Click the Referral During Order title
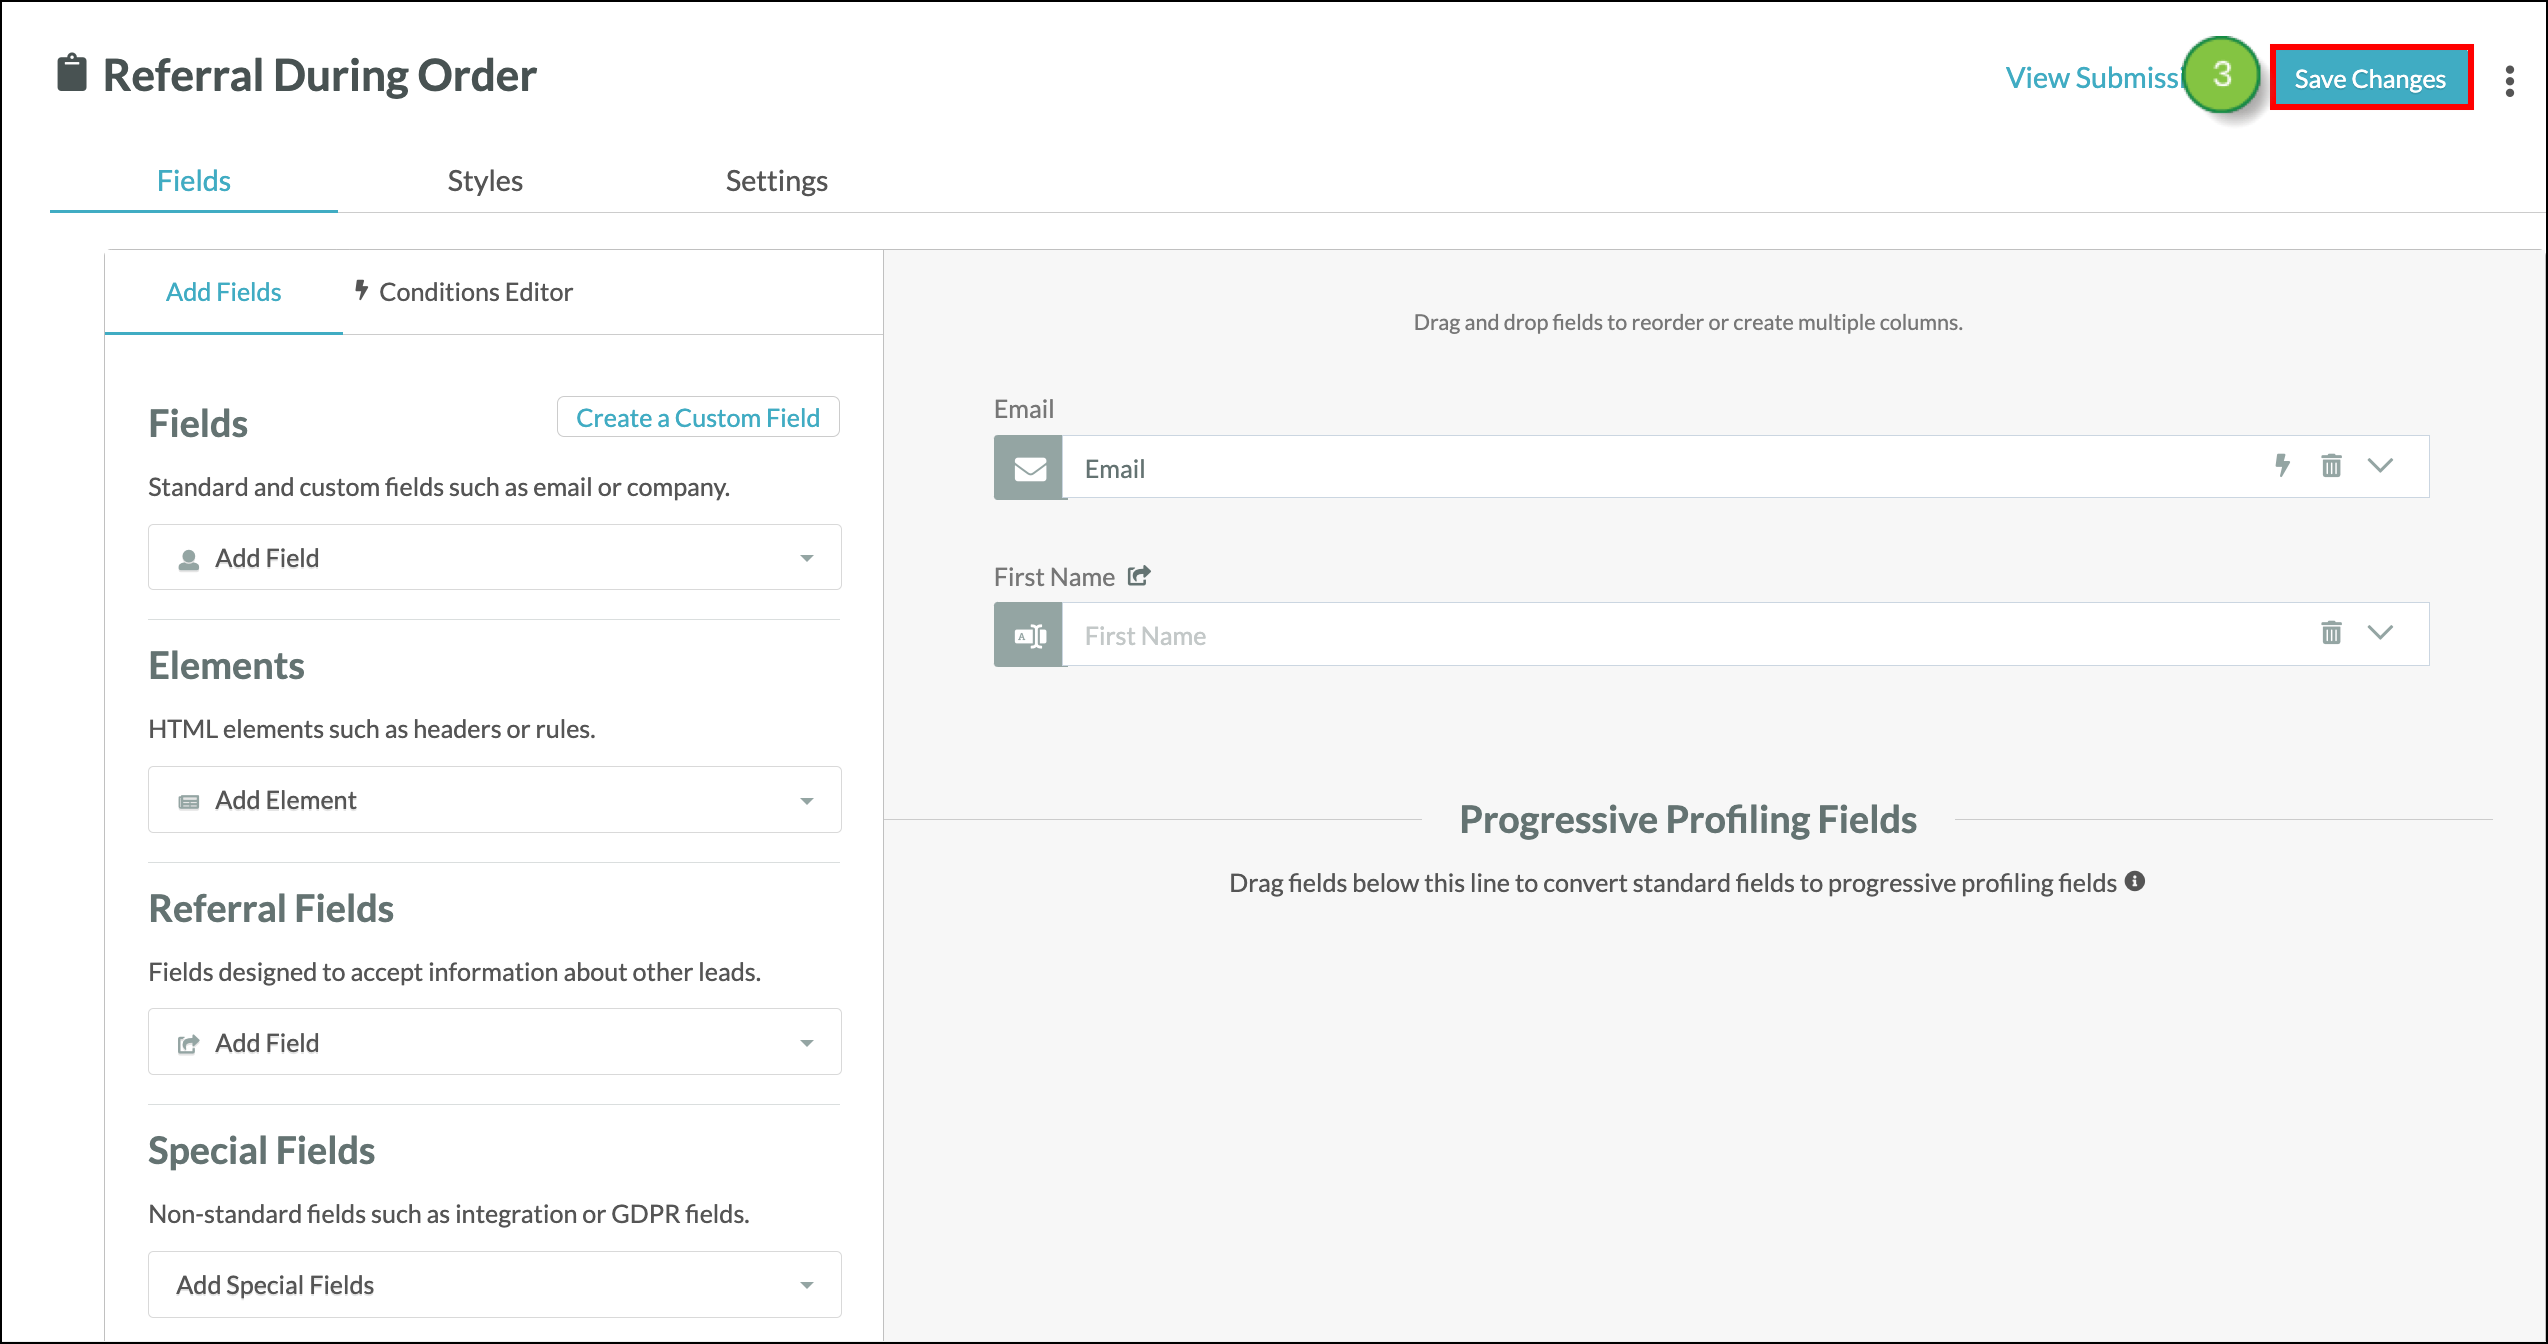The image size is (2548, 1344). (320, 75)
